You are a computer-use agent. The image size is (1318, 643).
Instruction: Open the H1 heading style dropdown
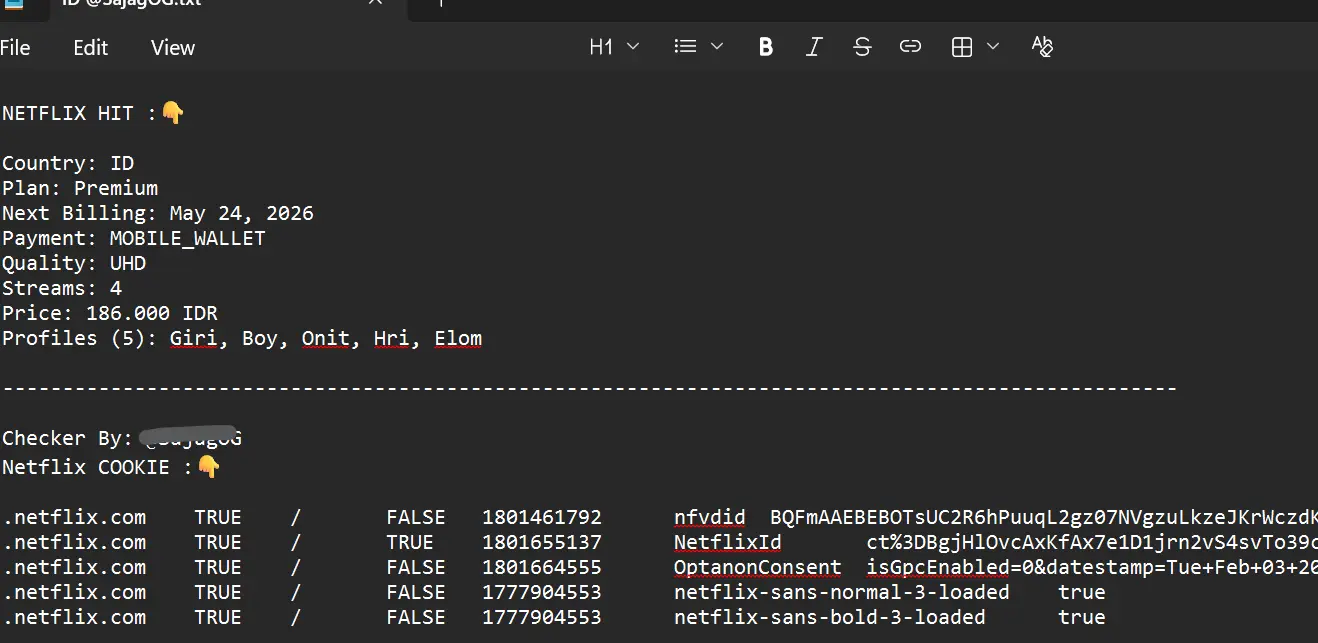pyautogui.click(x=614, y=47)
